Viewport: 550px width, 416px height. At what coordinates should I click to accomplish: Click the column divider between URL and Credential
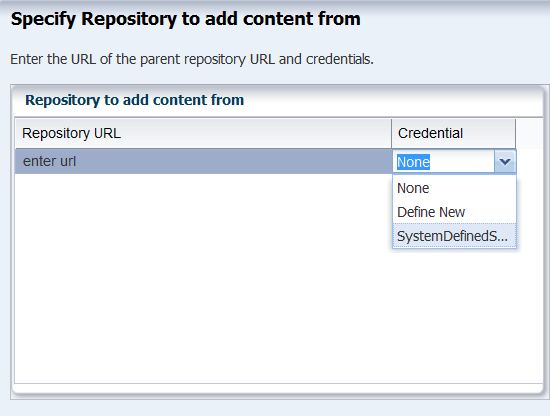pyautogui.click(x=391, y=133)
